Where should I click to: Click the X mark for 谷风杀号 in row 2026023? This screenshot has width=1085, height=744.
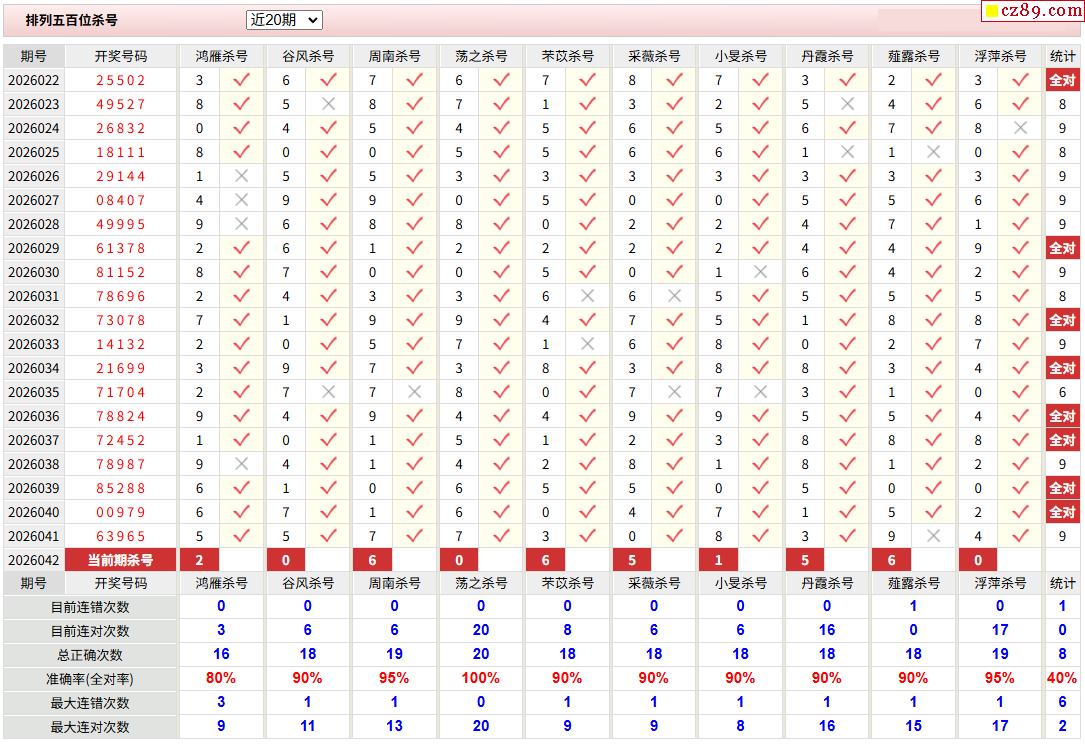(328, 104)
